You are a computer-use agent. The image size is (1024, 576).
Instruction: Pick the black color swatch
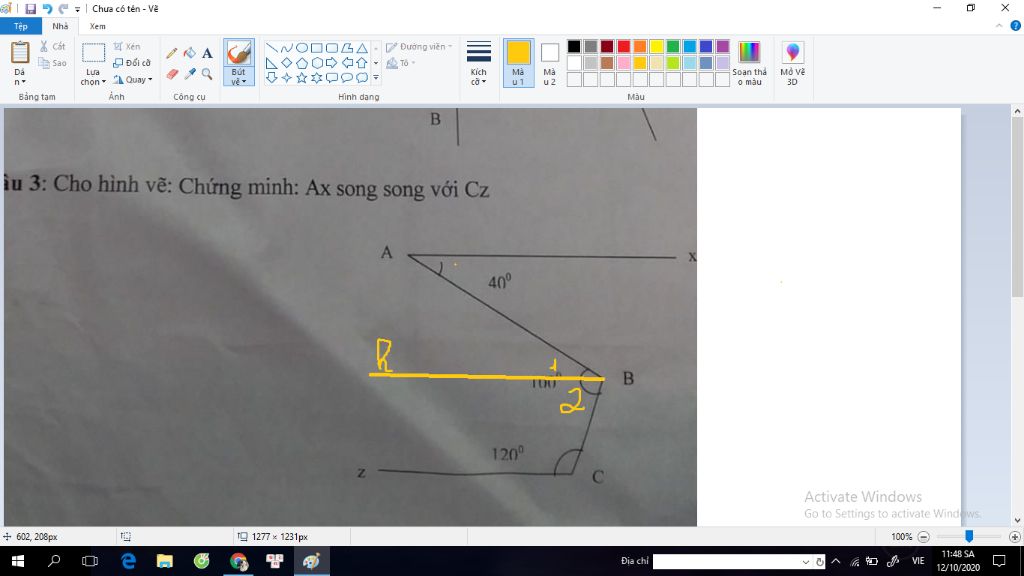click(x=574, y=46)
